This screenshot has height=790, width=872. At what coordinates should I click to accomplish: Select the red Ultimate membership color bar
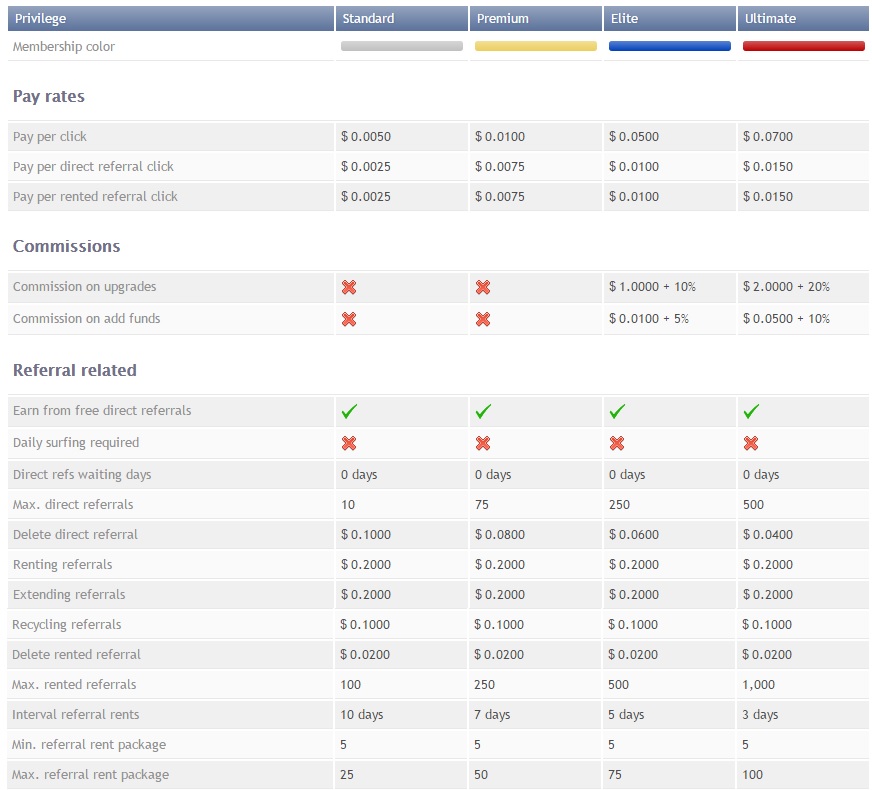click(804, 46)
